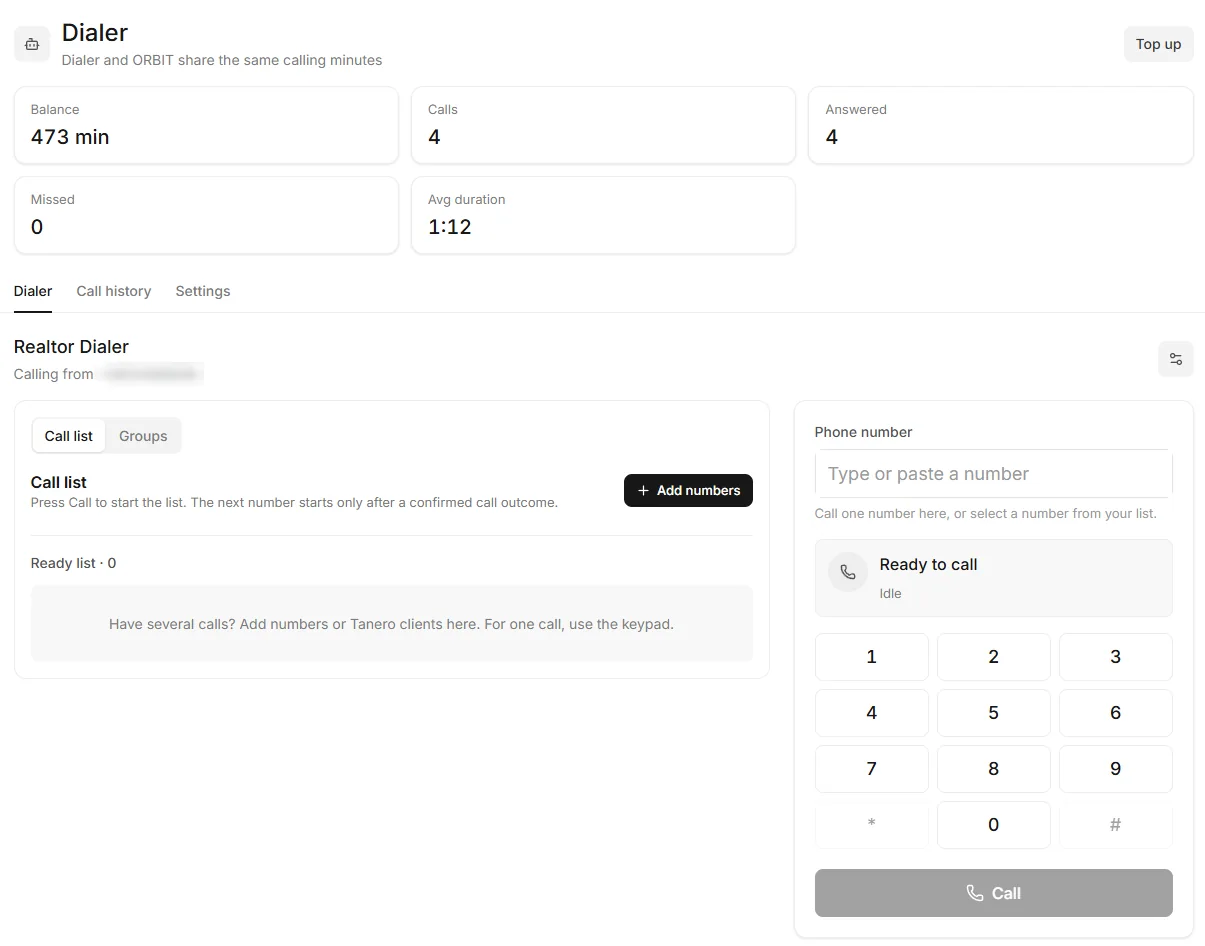This screenshot has width=1205, height=946.
Task: Click the Realtor Dialer heading
Action: coord(71,347)
